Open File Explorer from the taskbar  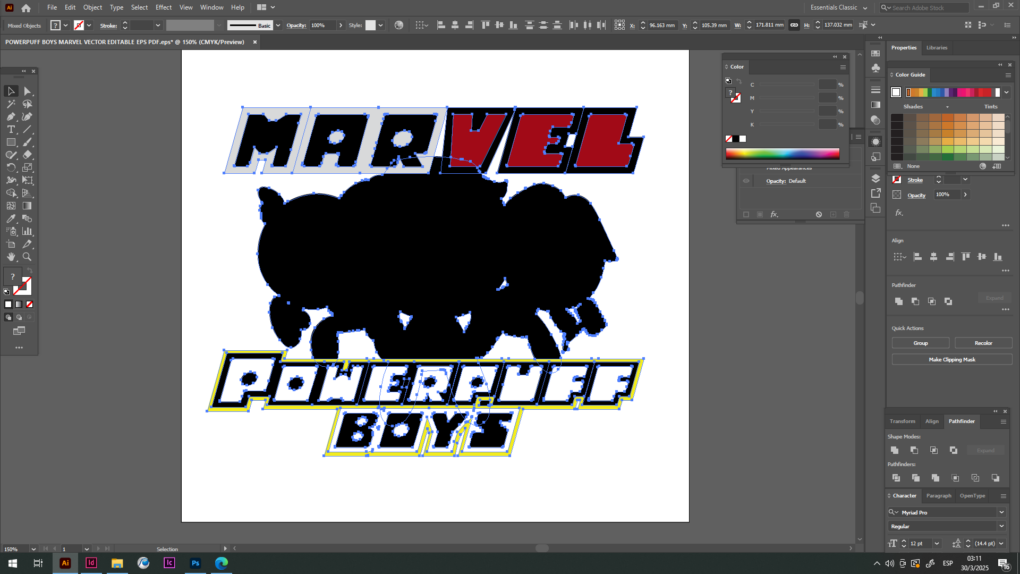[x=117, y=563]
